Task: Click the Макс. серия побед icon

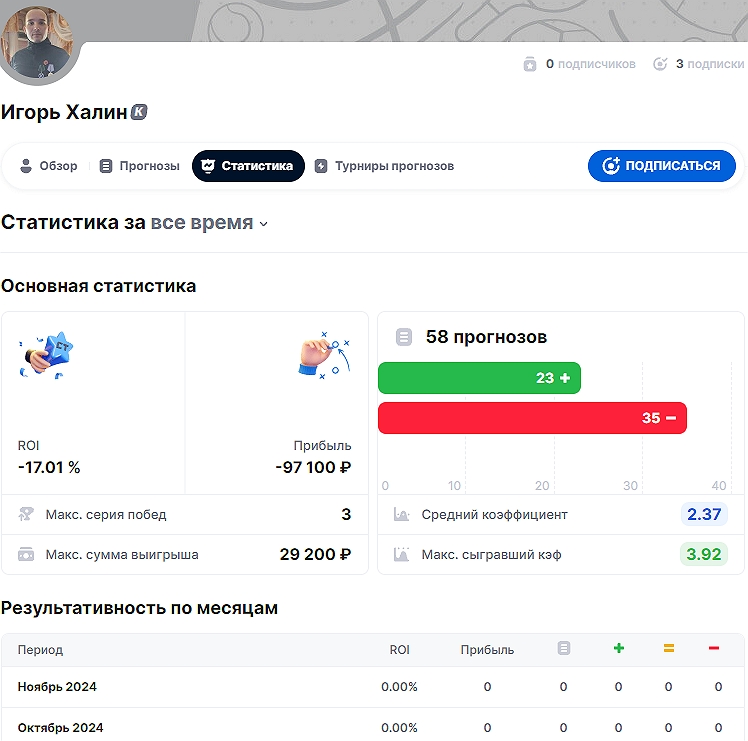Action: coord(27,515)
